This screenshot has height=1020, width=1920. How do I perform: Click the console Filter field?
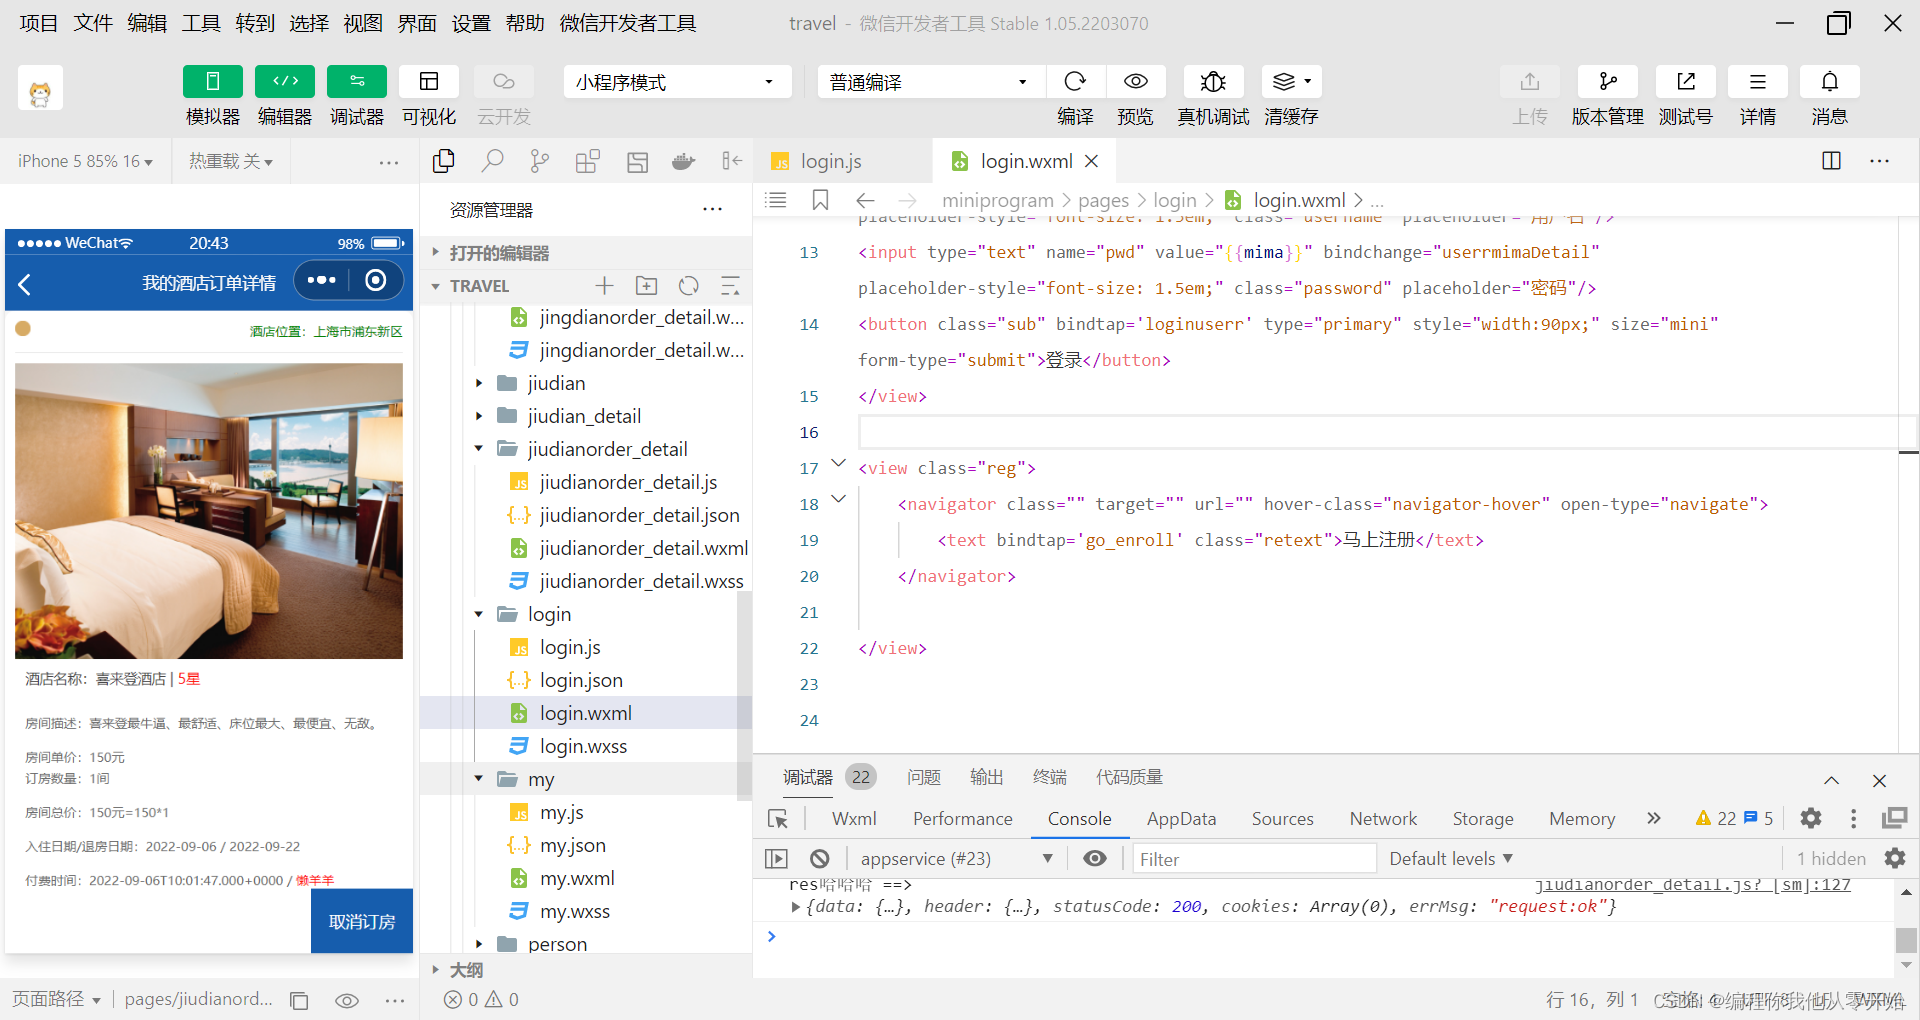(1254, 858)
